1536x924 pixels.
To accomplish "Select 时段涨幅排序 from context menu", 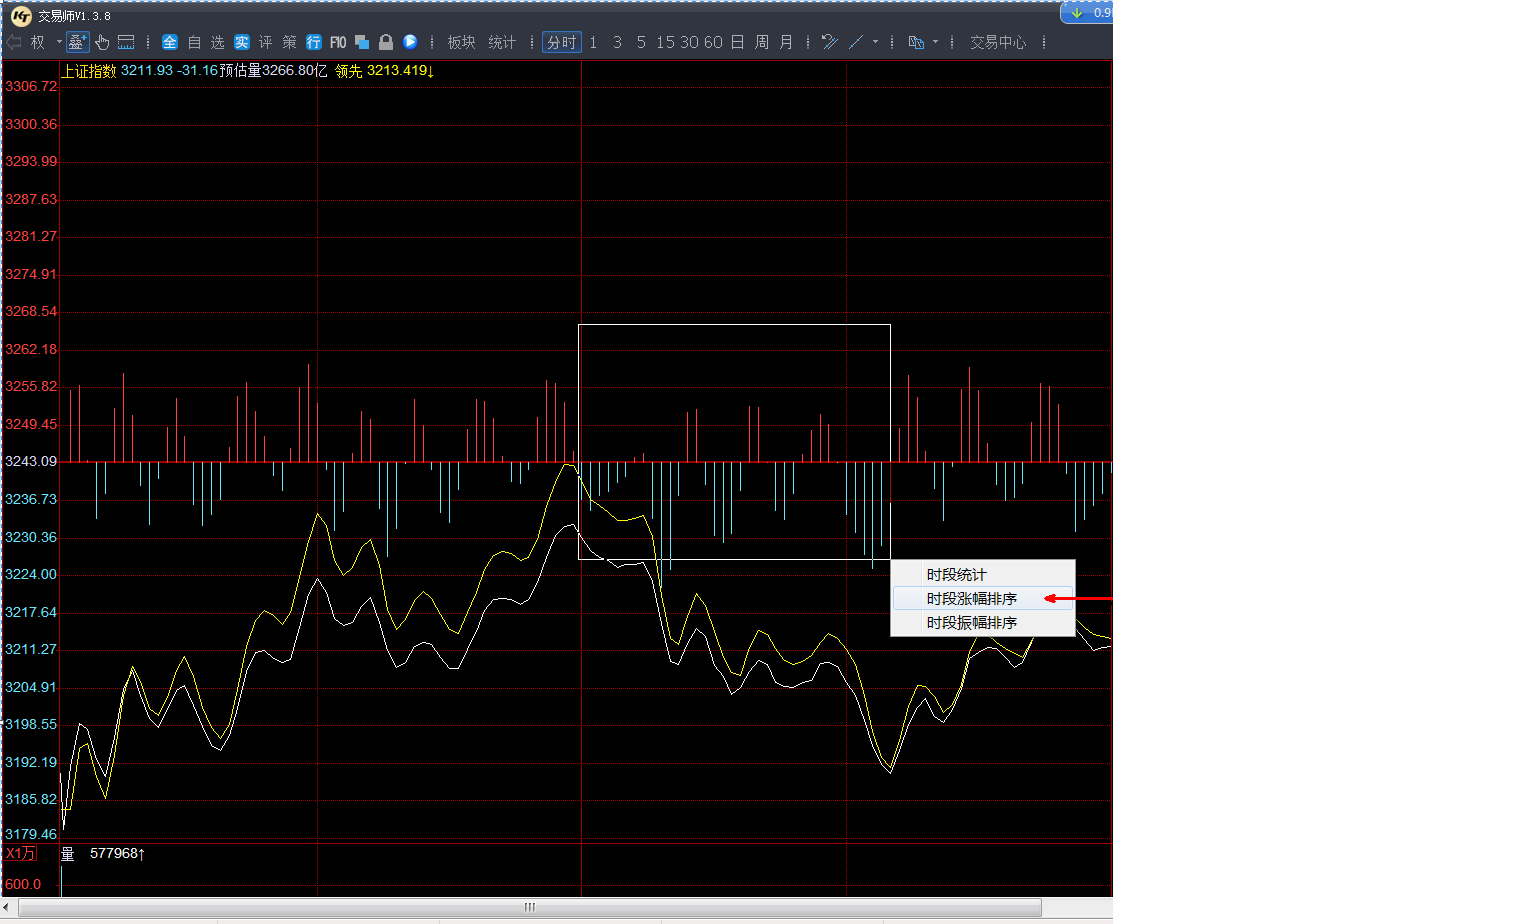I will point(971,599).
